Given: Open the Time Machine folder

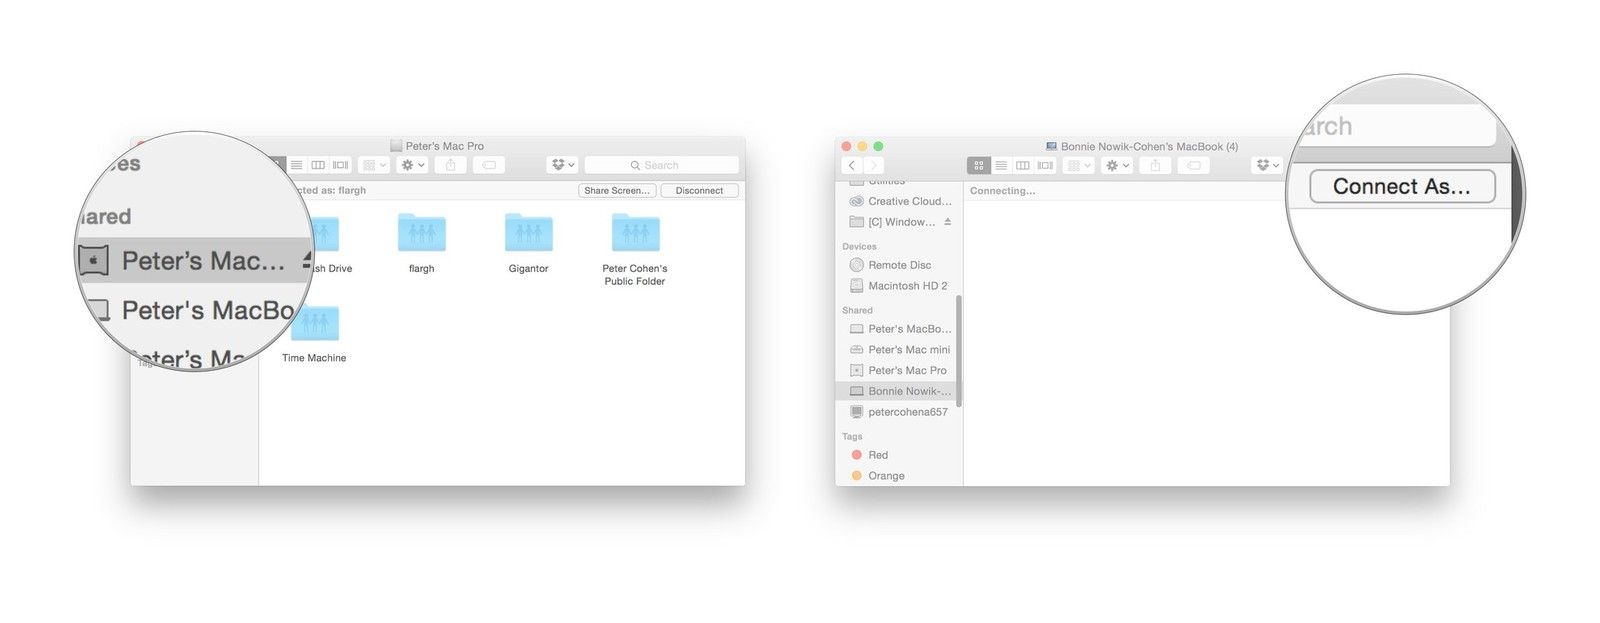Looking at the screenshot, I should [x=314, y=324].
